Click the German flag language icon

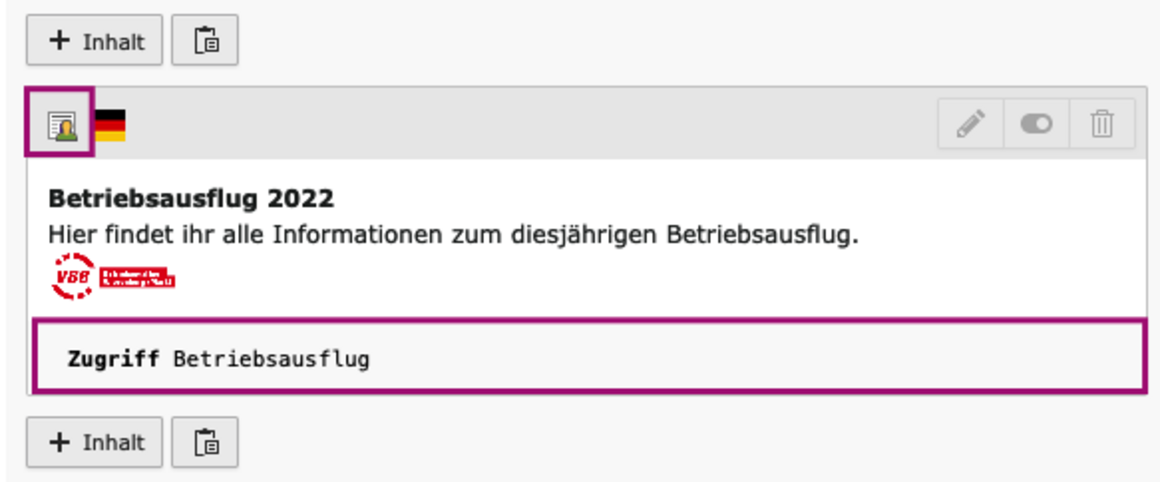[110, 126]
